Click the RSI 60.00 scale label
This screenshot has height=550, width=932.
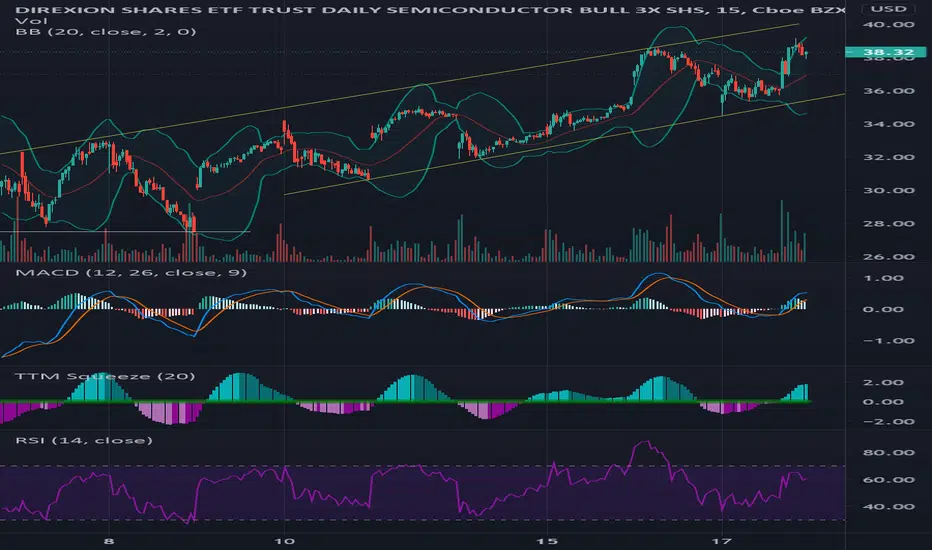pyautogui.click(x=889, y=480)
